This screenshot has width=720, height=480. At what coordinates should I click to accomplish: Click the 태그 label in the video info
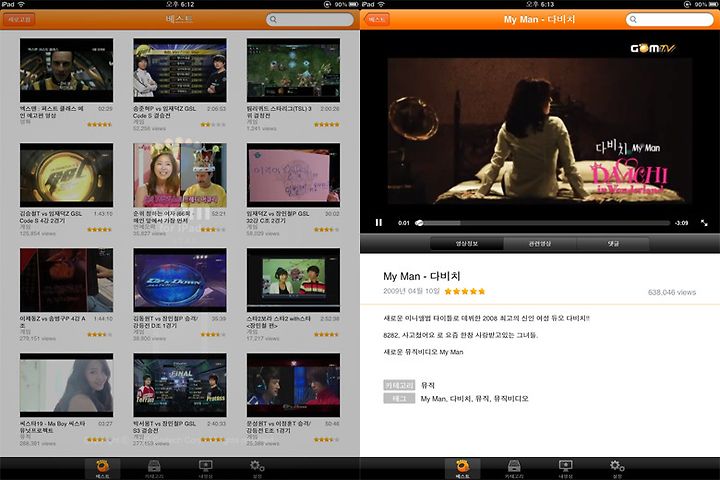tap(399, 398)
